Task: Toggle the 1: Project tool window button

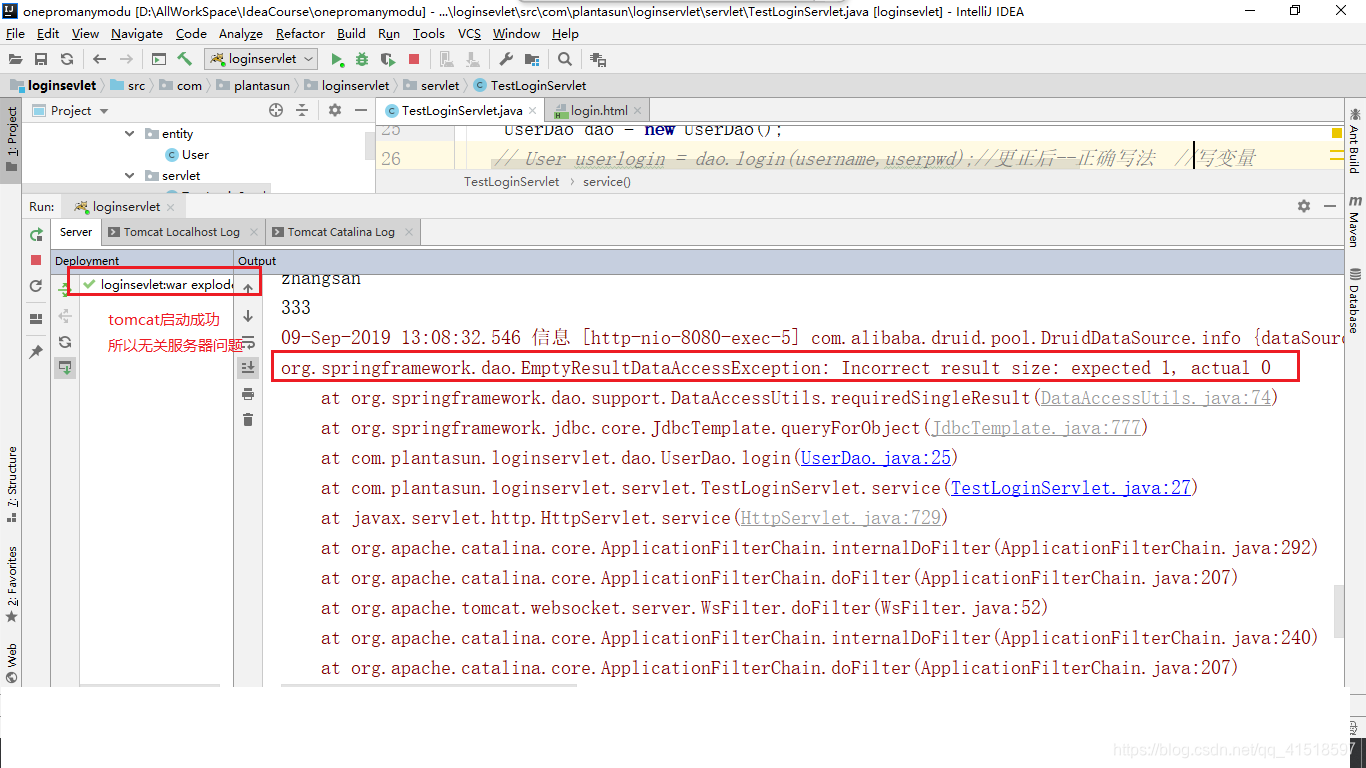Action: point(11,140)
